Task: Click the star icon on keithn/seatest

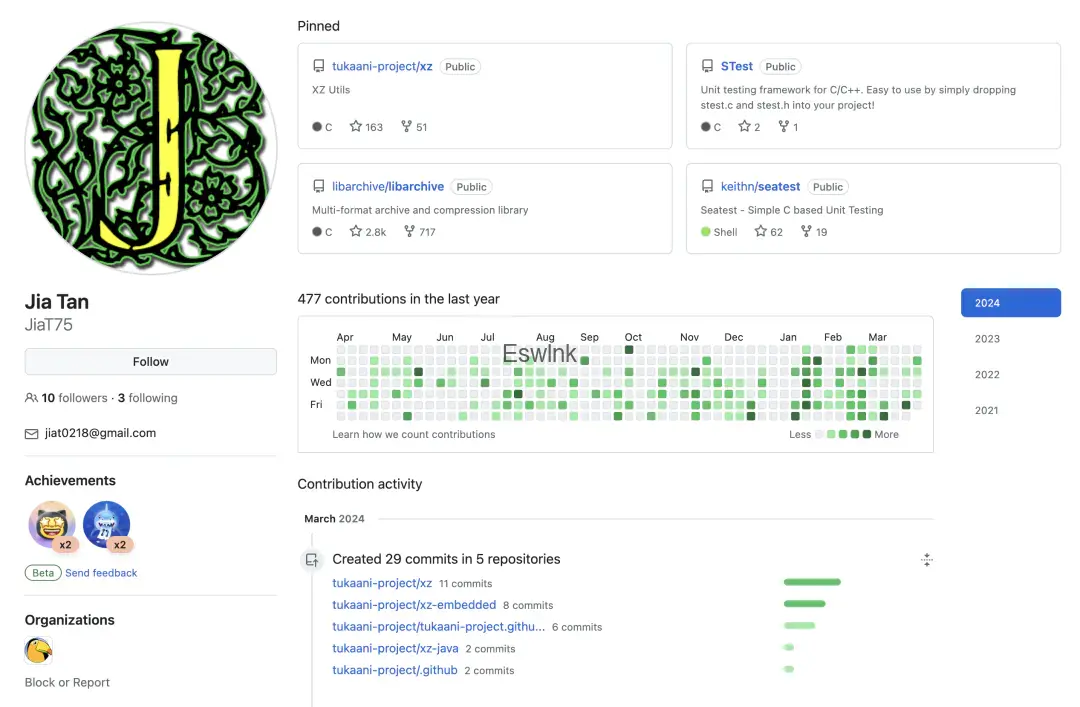Action: coord(761,232)
